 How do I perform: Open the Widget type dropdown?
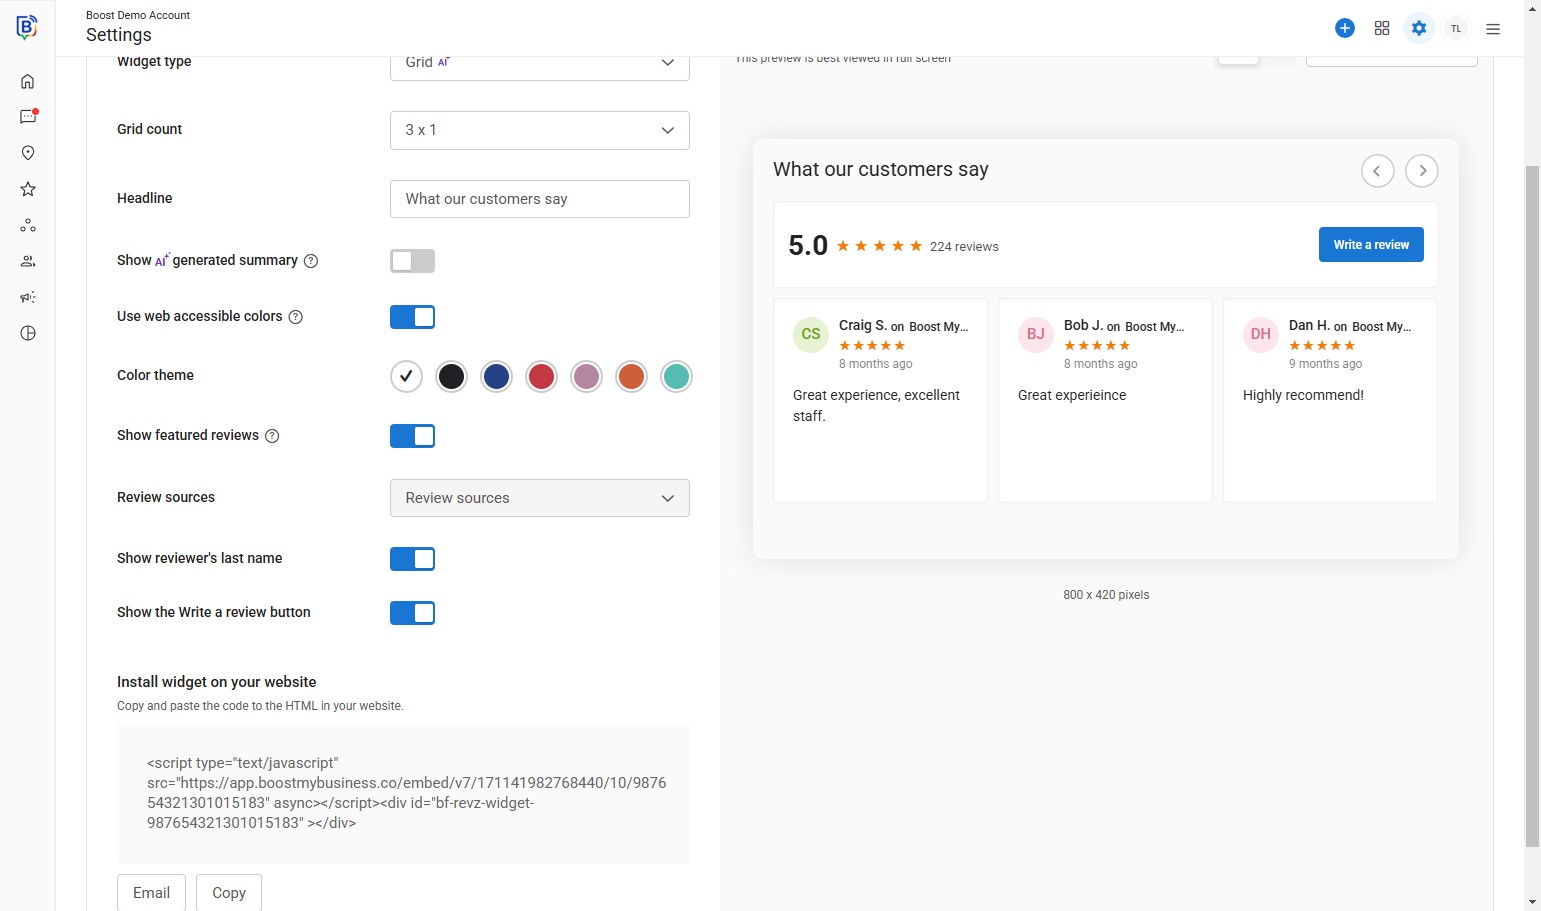[539, 63]
